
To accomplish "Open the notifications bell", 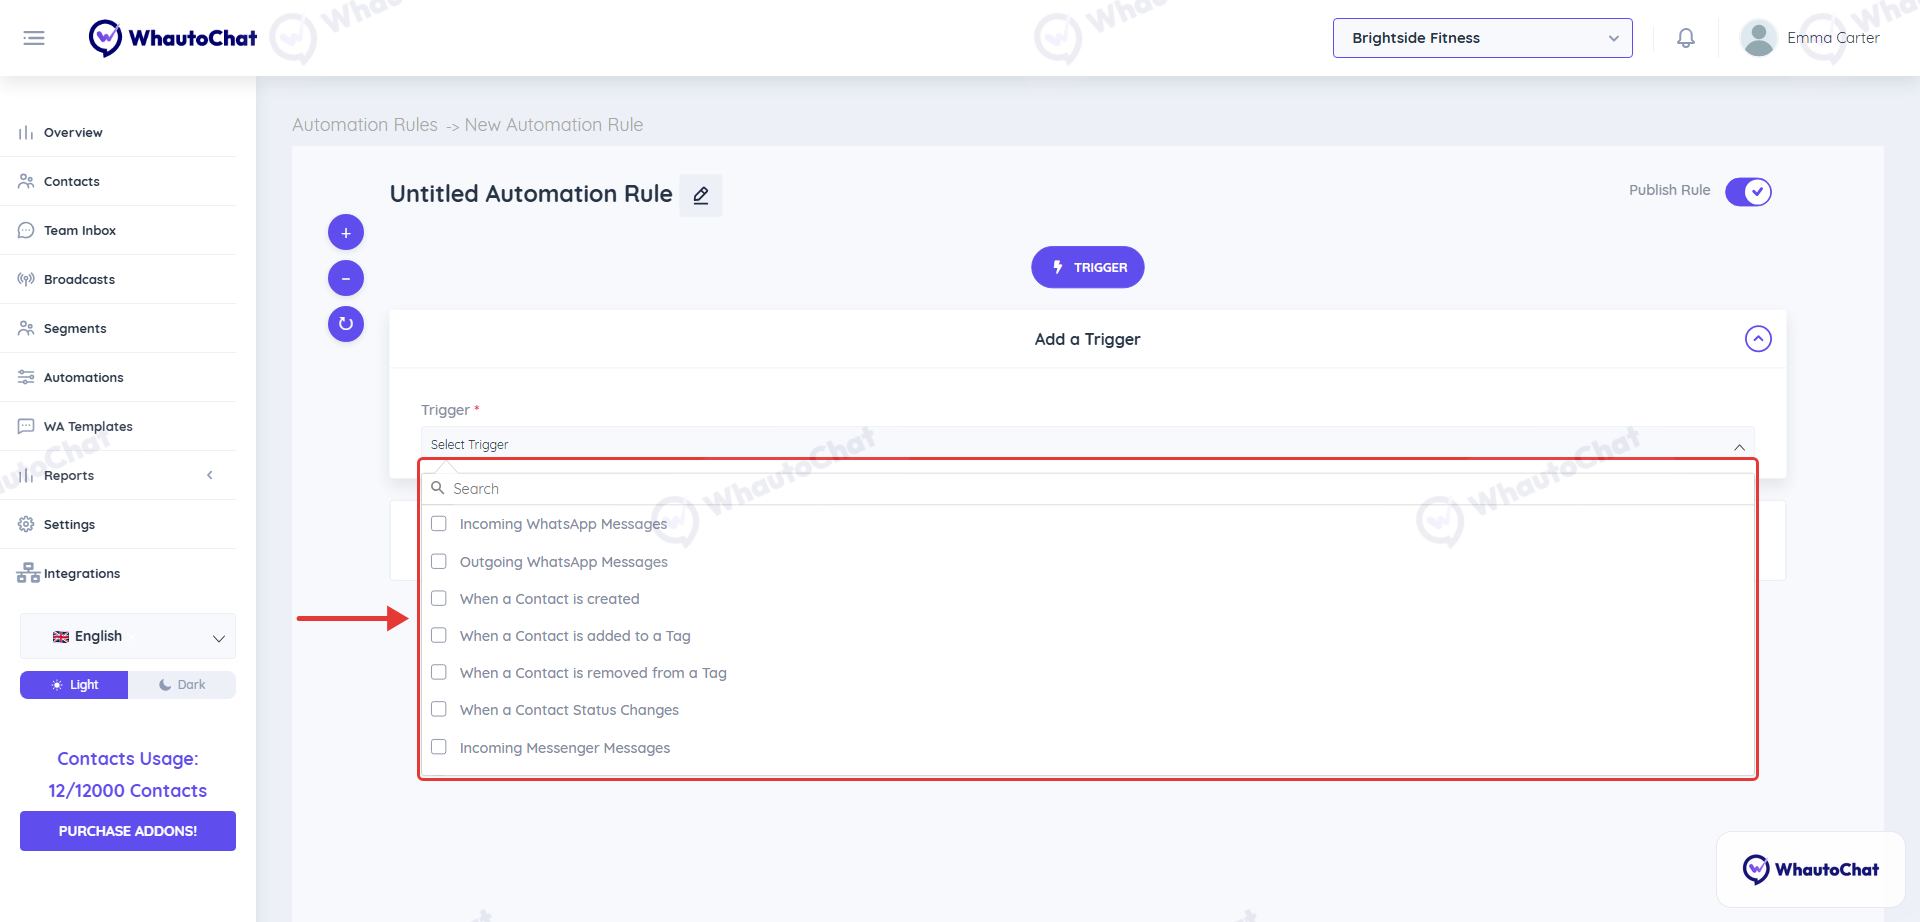I will point(1686,38).
